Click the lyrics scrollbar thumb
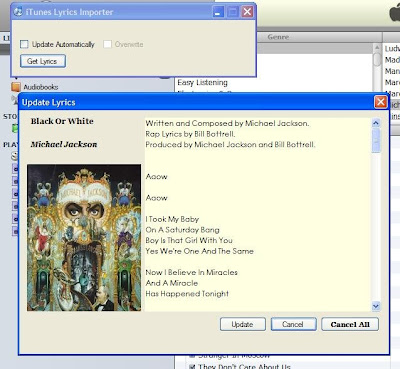Viewport: 400px width, 369px height. click(376, 141)
